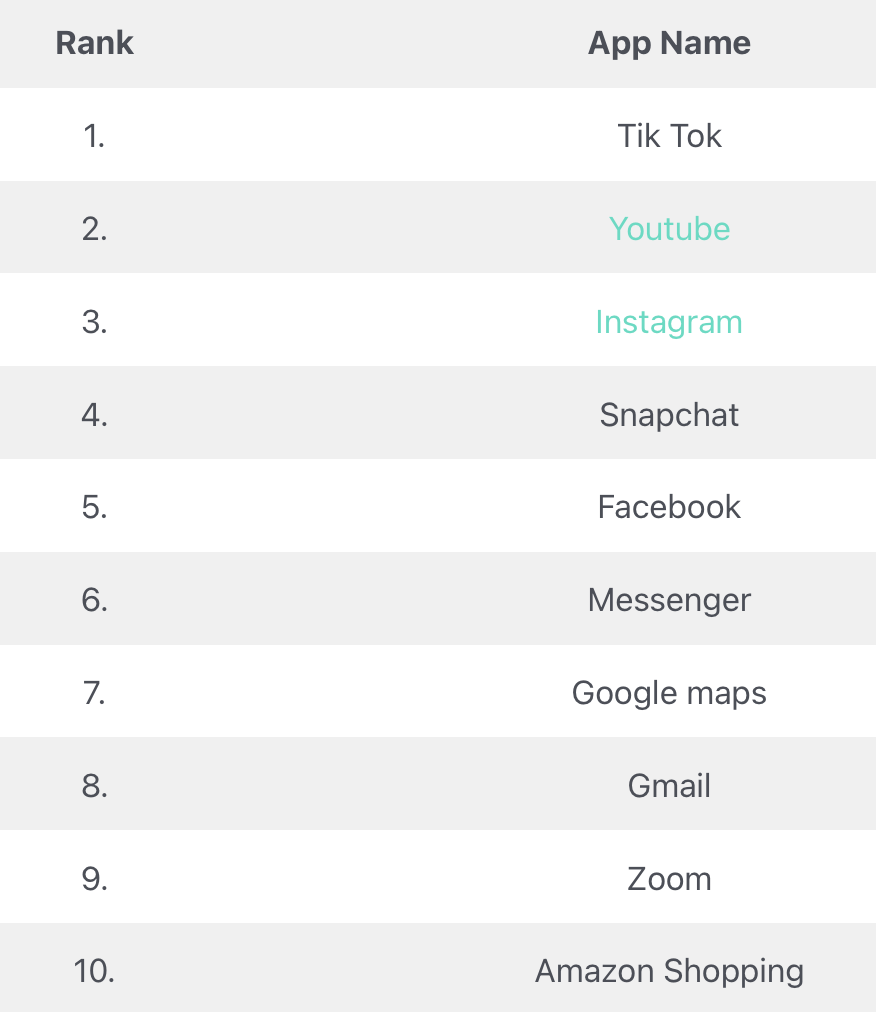Select the Messenger table cell
This screenshot has height=1012, width=876.
click(669, 600)
